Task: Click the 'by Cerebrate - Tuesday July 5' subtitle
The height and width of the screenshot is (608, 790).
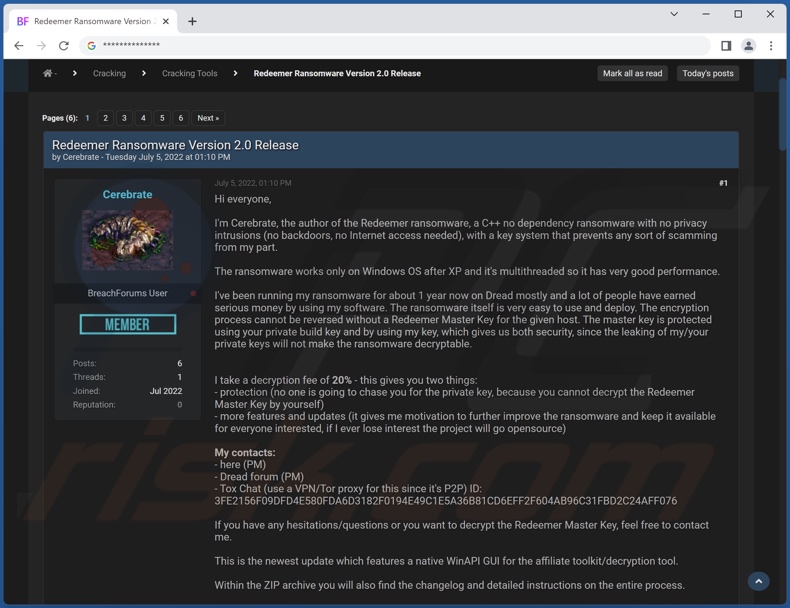Action: (x=141, y=157)
